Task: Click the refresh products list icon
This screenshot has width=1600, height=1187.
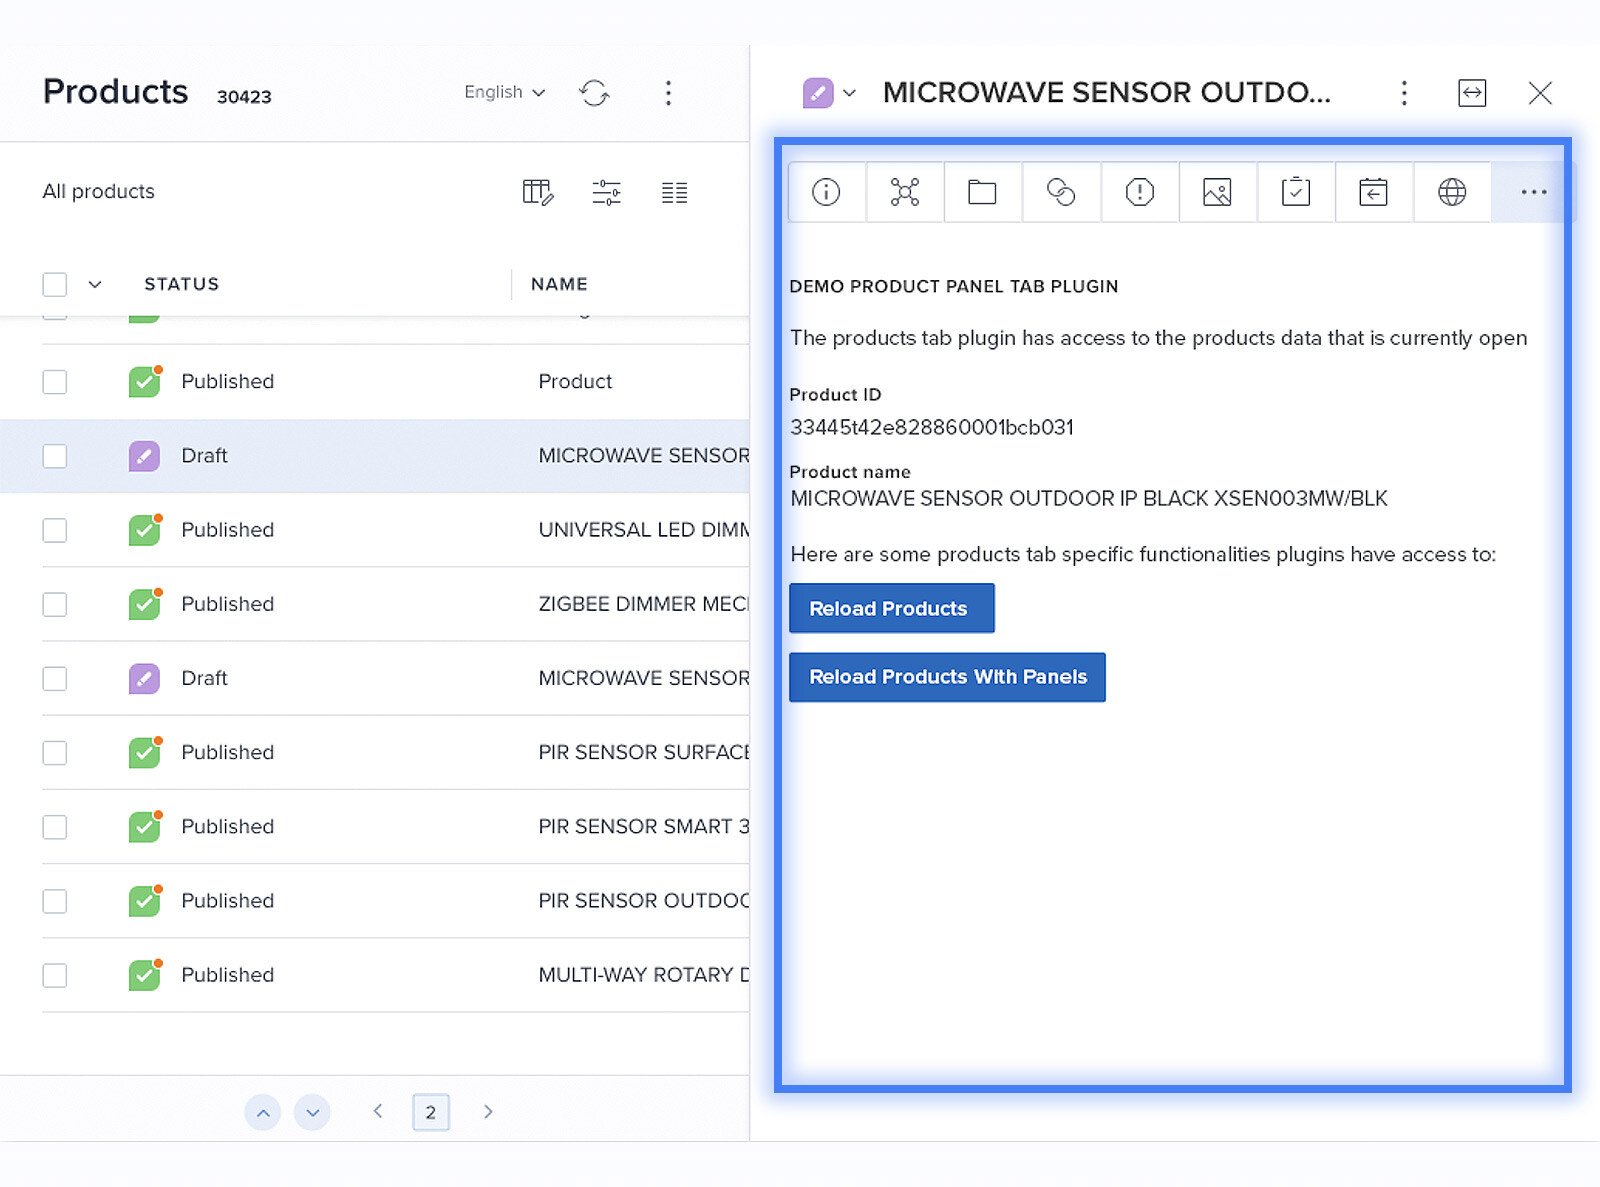Action: 594,93
